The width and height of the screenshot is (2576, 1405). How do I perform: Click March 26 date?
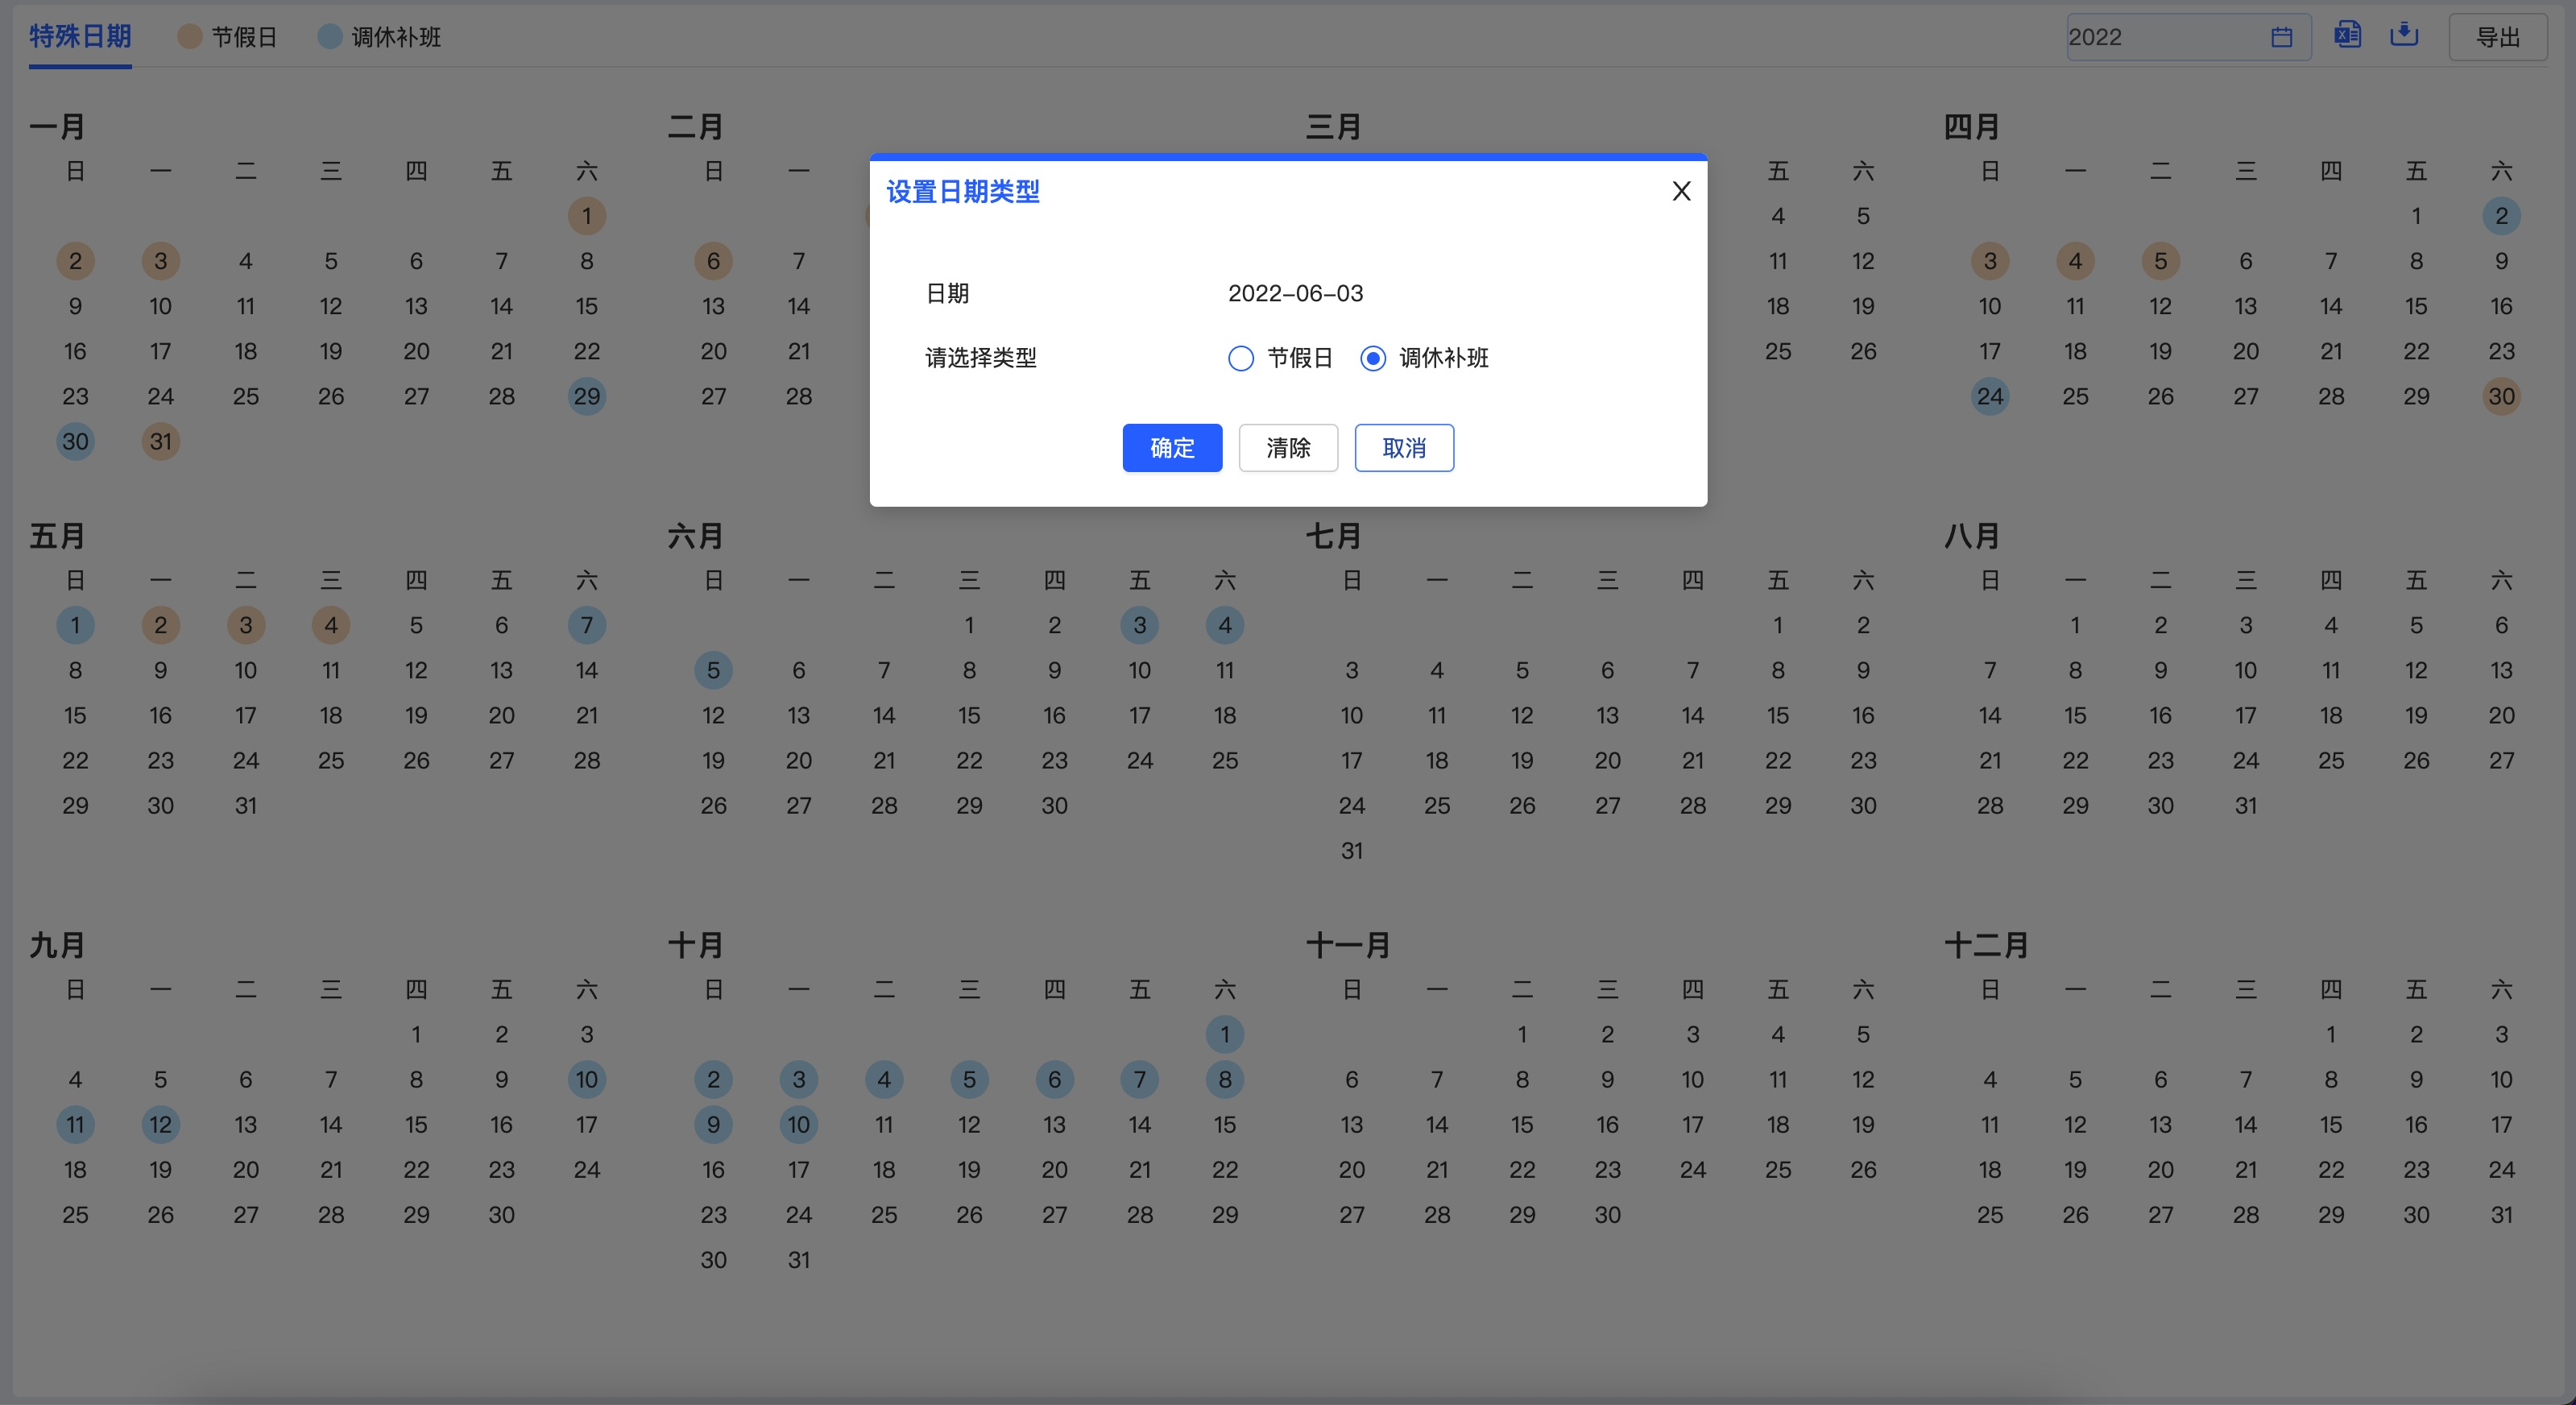1862,351
